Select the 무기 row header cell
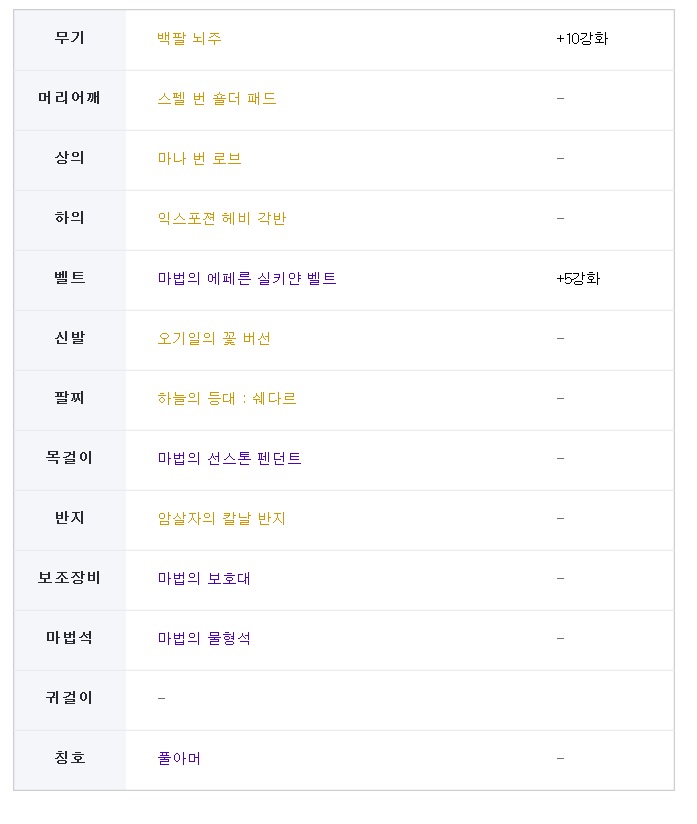The image size is (697, 824). (x=70, y=40)
